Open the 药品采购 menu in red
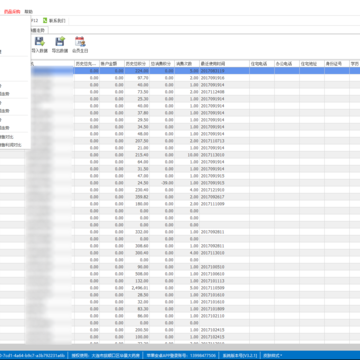This screenshot has height=360, width=360. tap(12, 12)
